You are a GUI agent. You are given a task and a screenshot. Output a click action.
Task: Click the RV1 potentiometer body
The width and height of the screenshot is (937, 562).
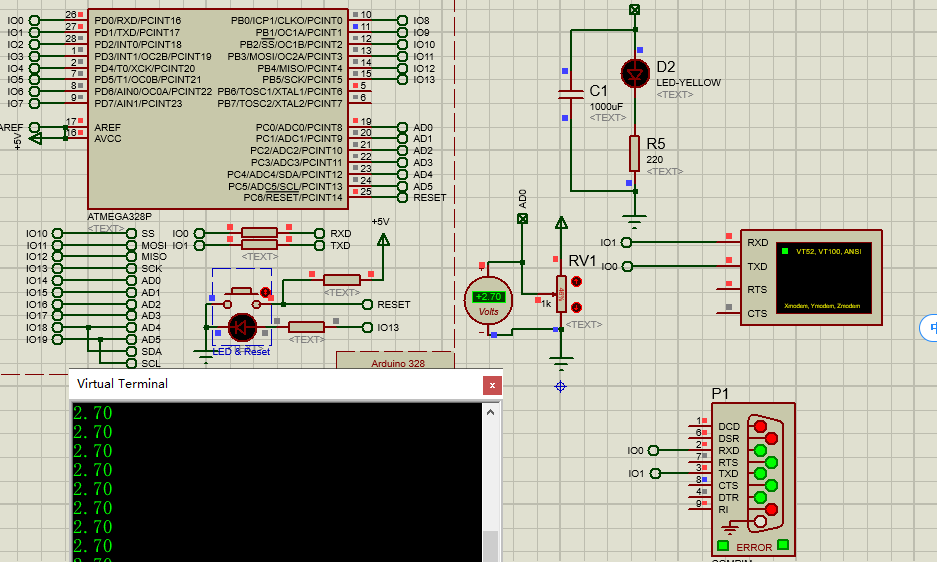click(561, 294)
